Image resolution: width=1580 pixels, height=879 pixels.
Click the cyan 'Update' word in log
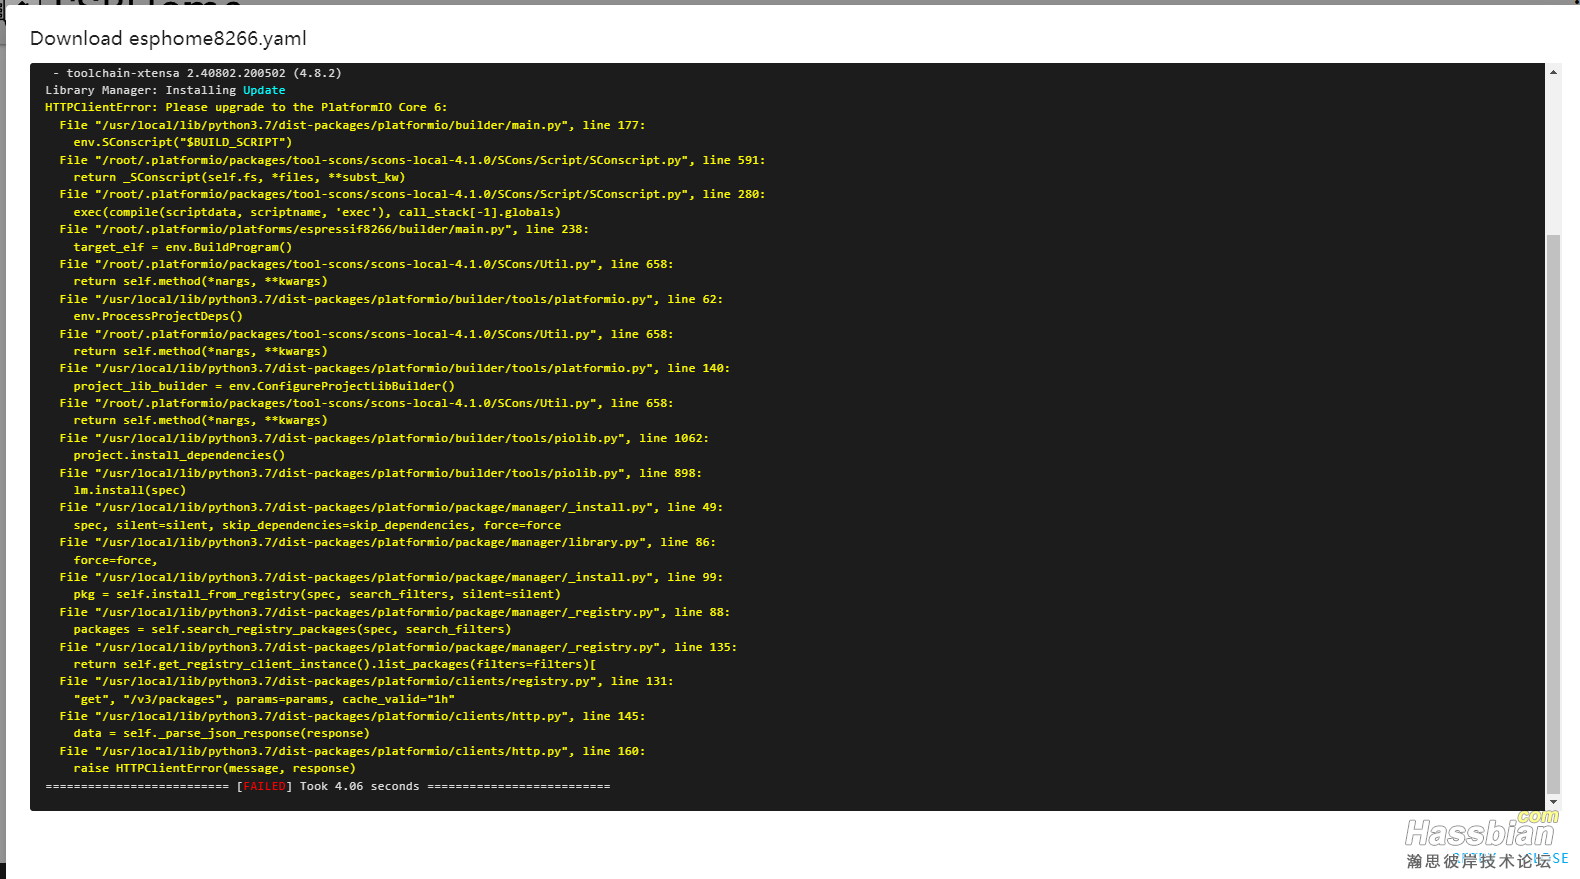point(264,90)
